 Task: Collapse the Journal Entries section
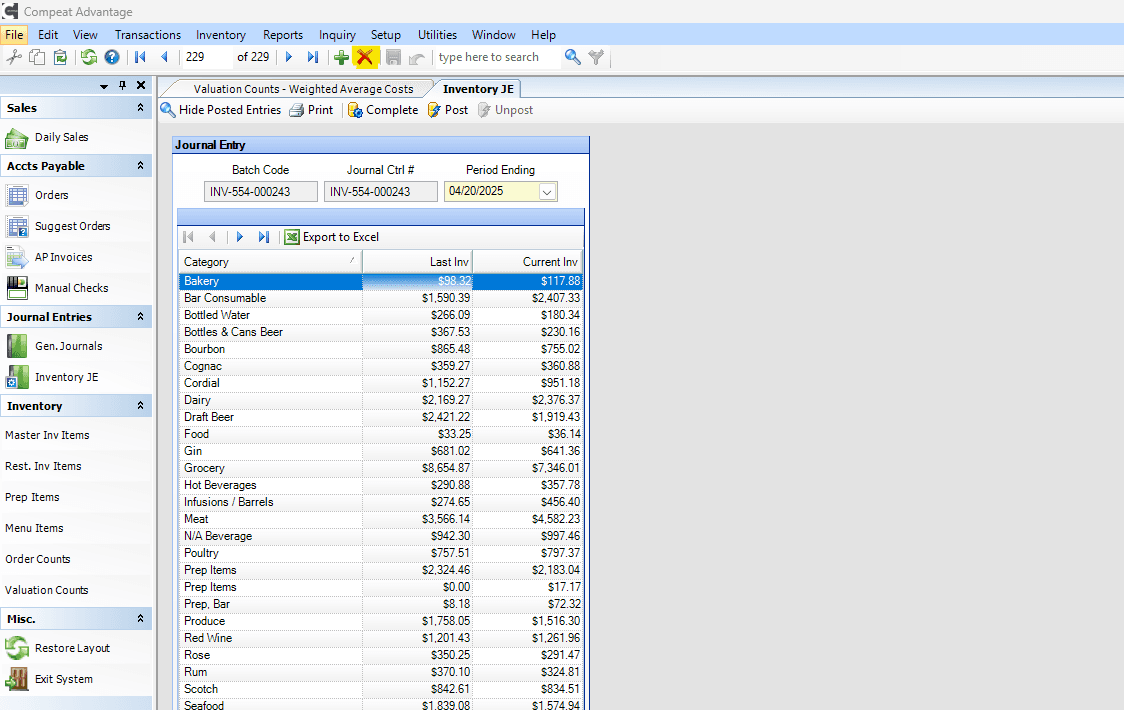tap(140, 316)
